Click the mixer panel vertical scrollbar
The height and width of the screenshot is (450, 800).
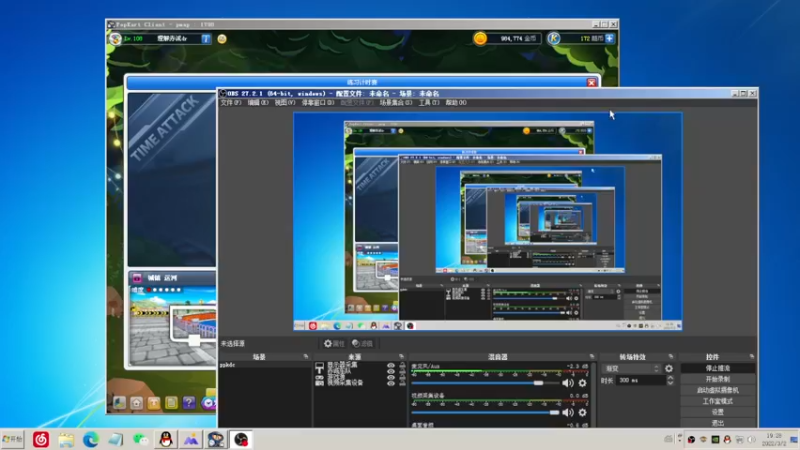click(593, 394)
